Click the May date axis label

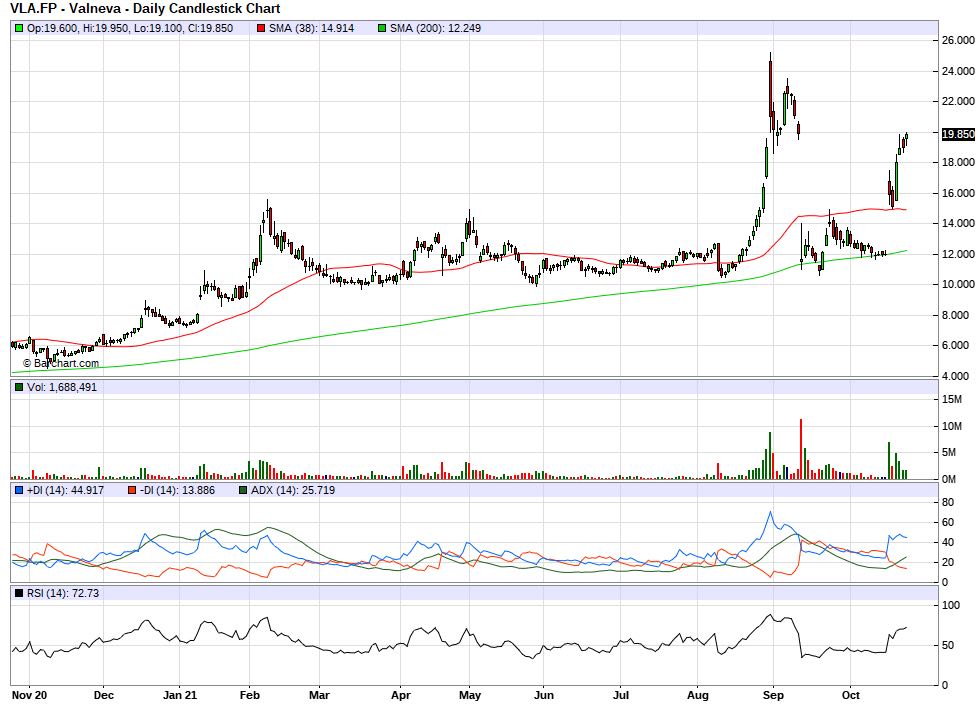point(470,695)
